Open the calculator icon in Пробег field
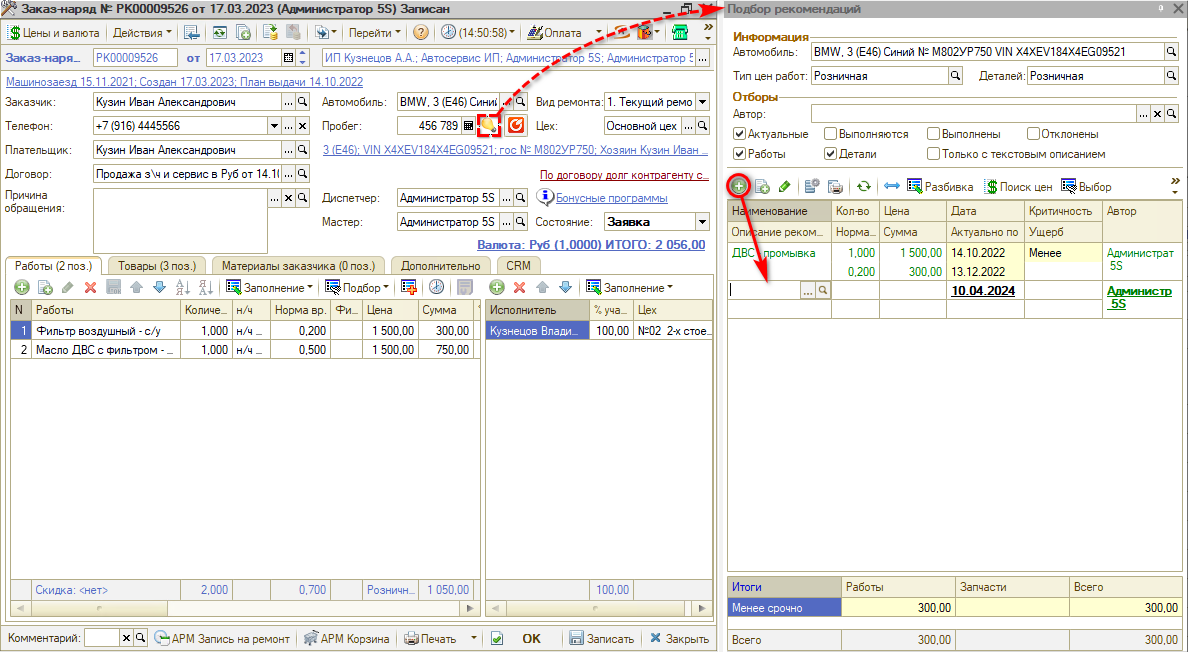This screenshot has width=1188, height=652. point(467,127)
